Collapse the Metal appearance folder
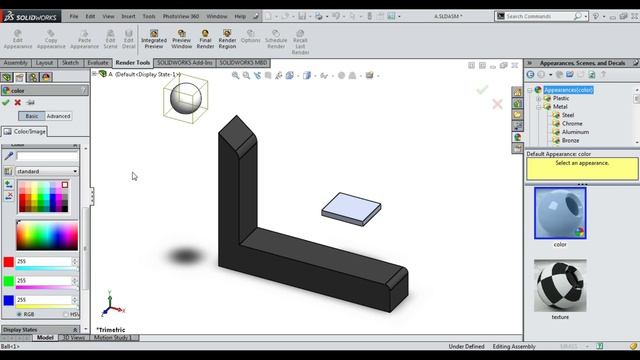640x360 pixels. click(538, 107)
